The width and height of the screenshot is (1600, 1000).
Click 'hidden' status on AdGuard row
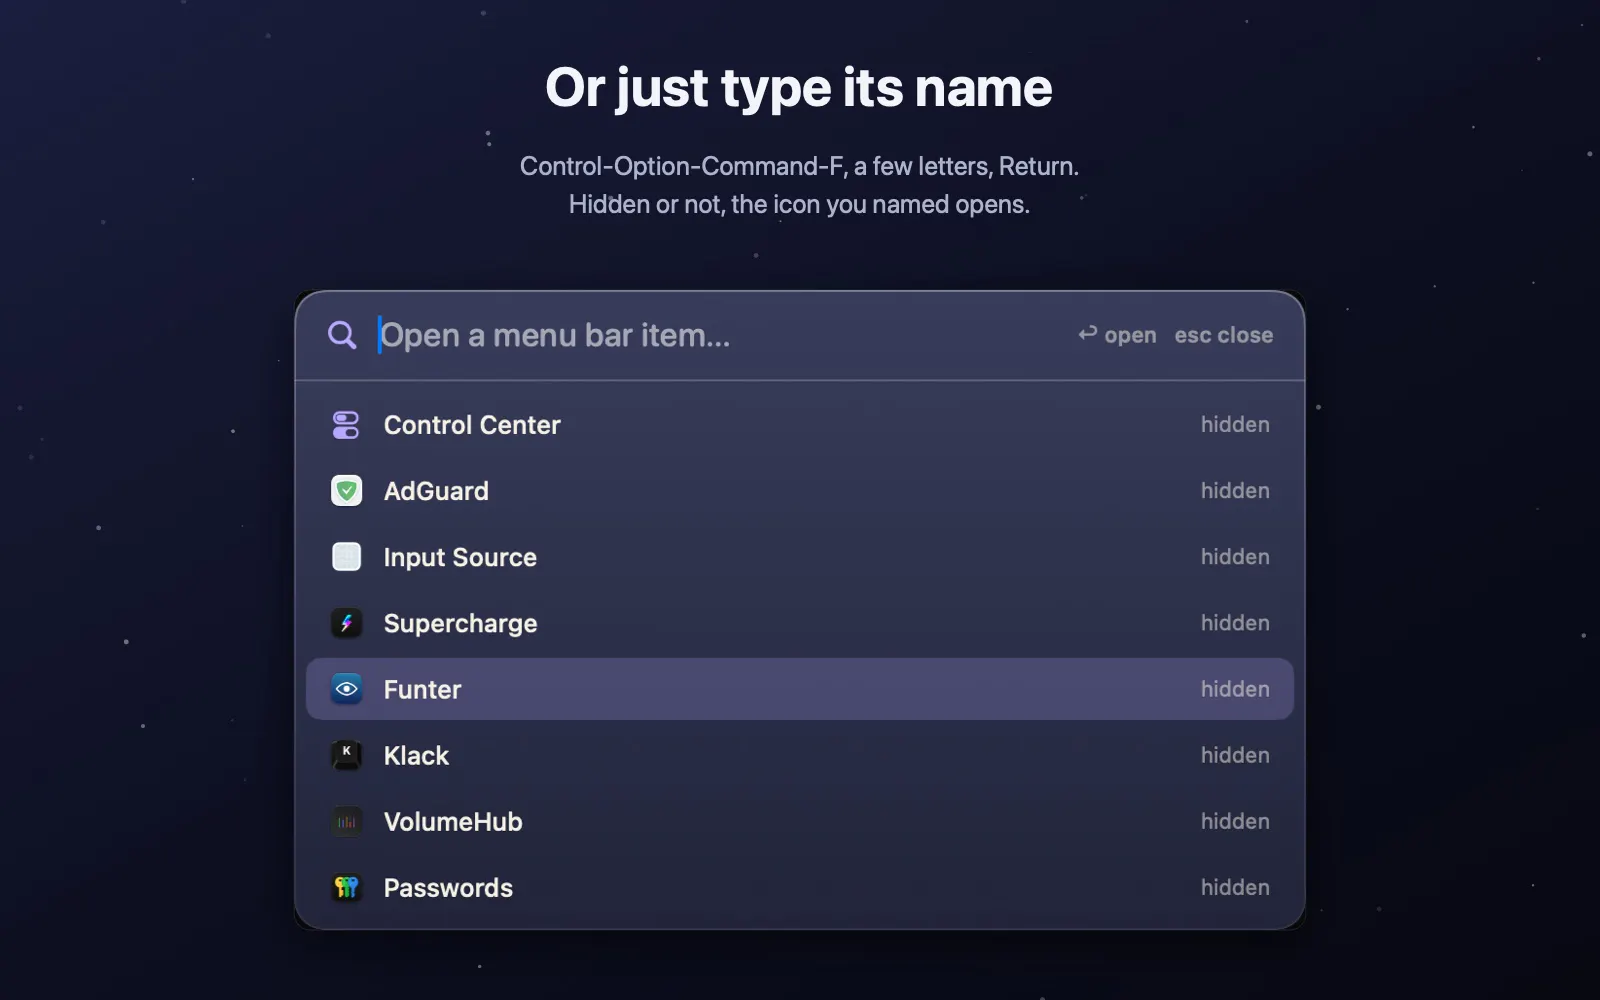[1235, 490]
